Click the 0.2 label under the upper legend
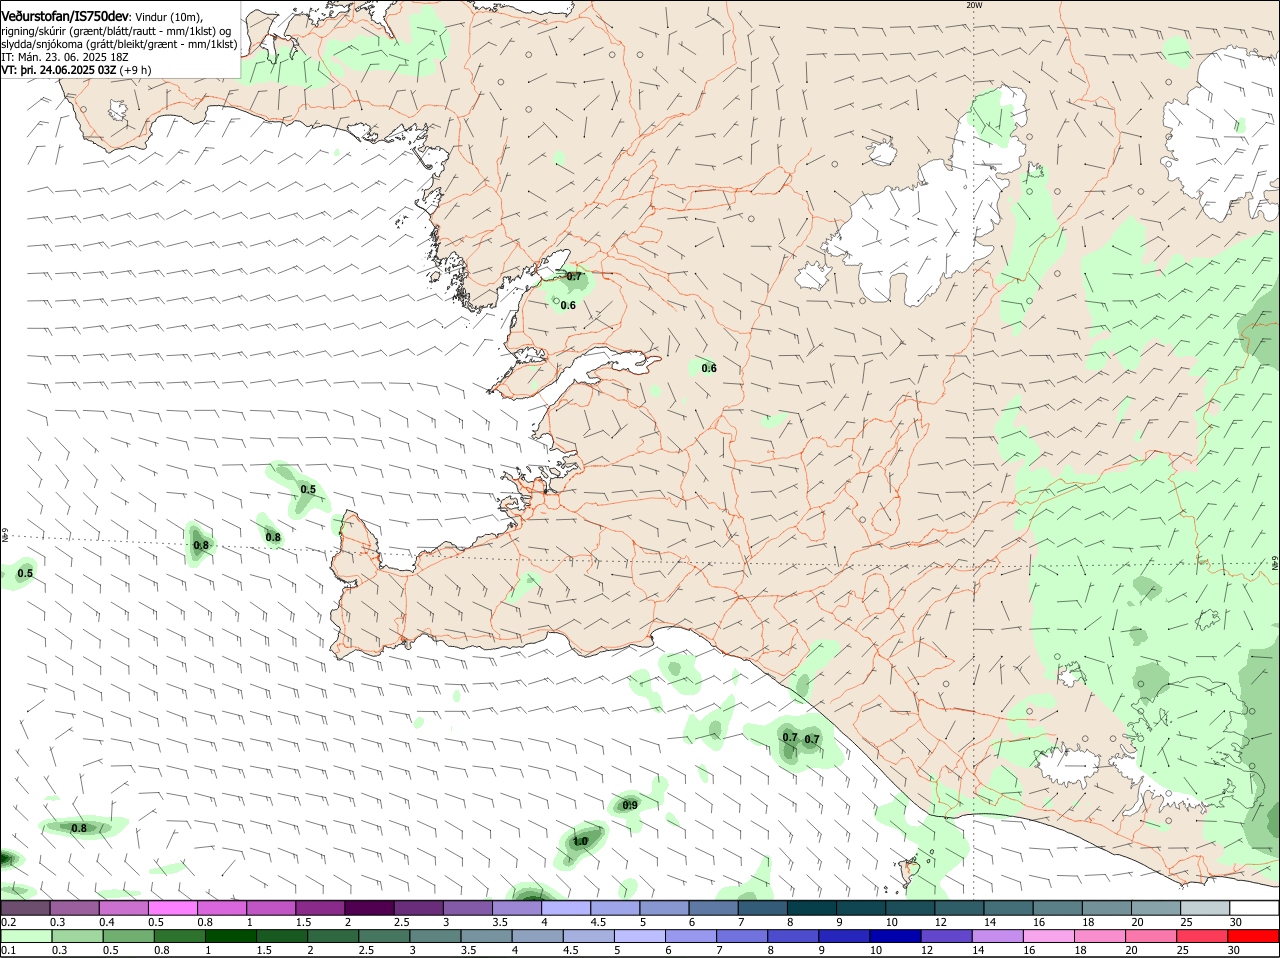 [x=8, y=922]
